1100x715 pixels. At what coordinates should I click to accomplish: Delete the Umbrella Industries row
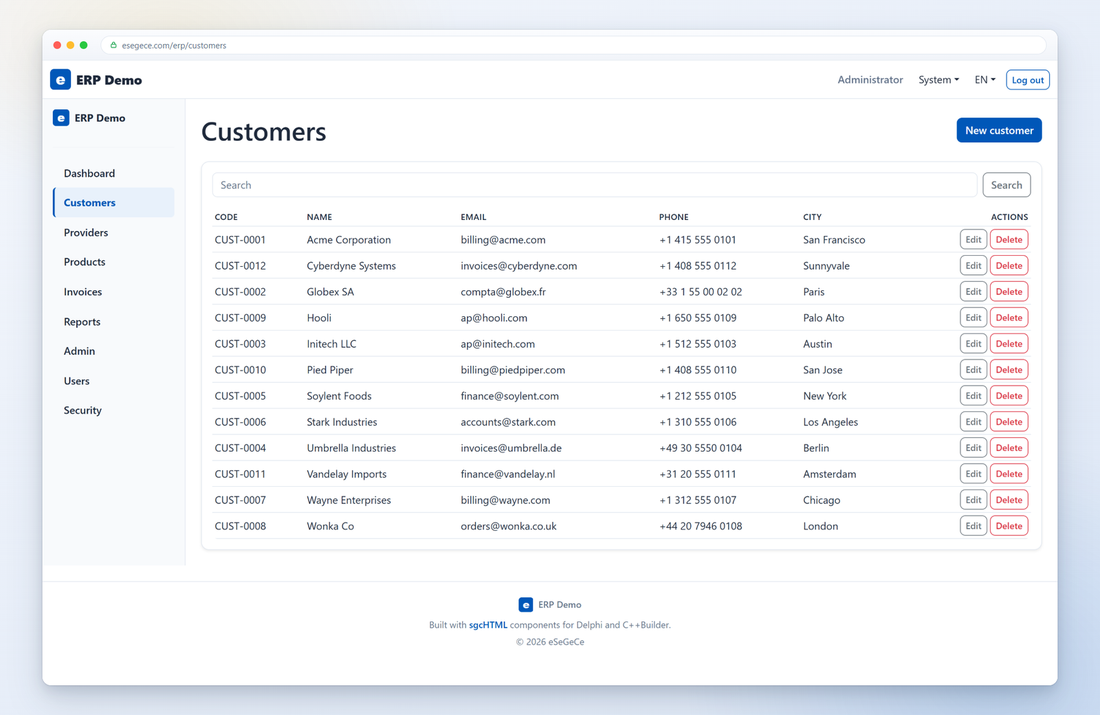1009,447
